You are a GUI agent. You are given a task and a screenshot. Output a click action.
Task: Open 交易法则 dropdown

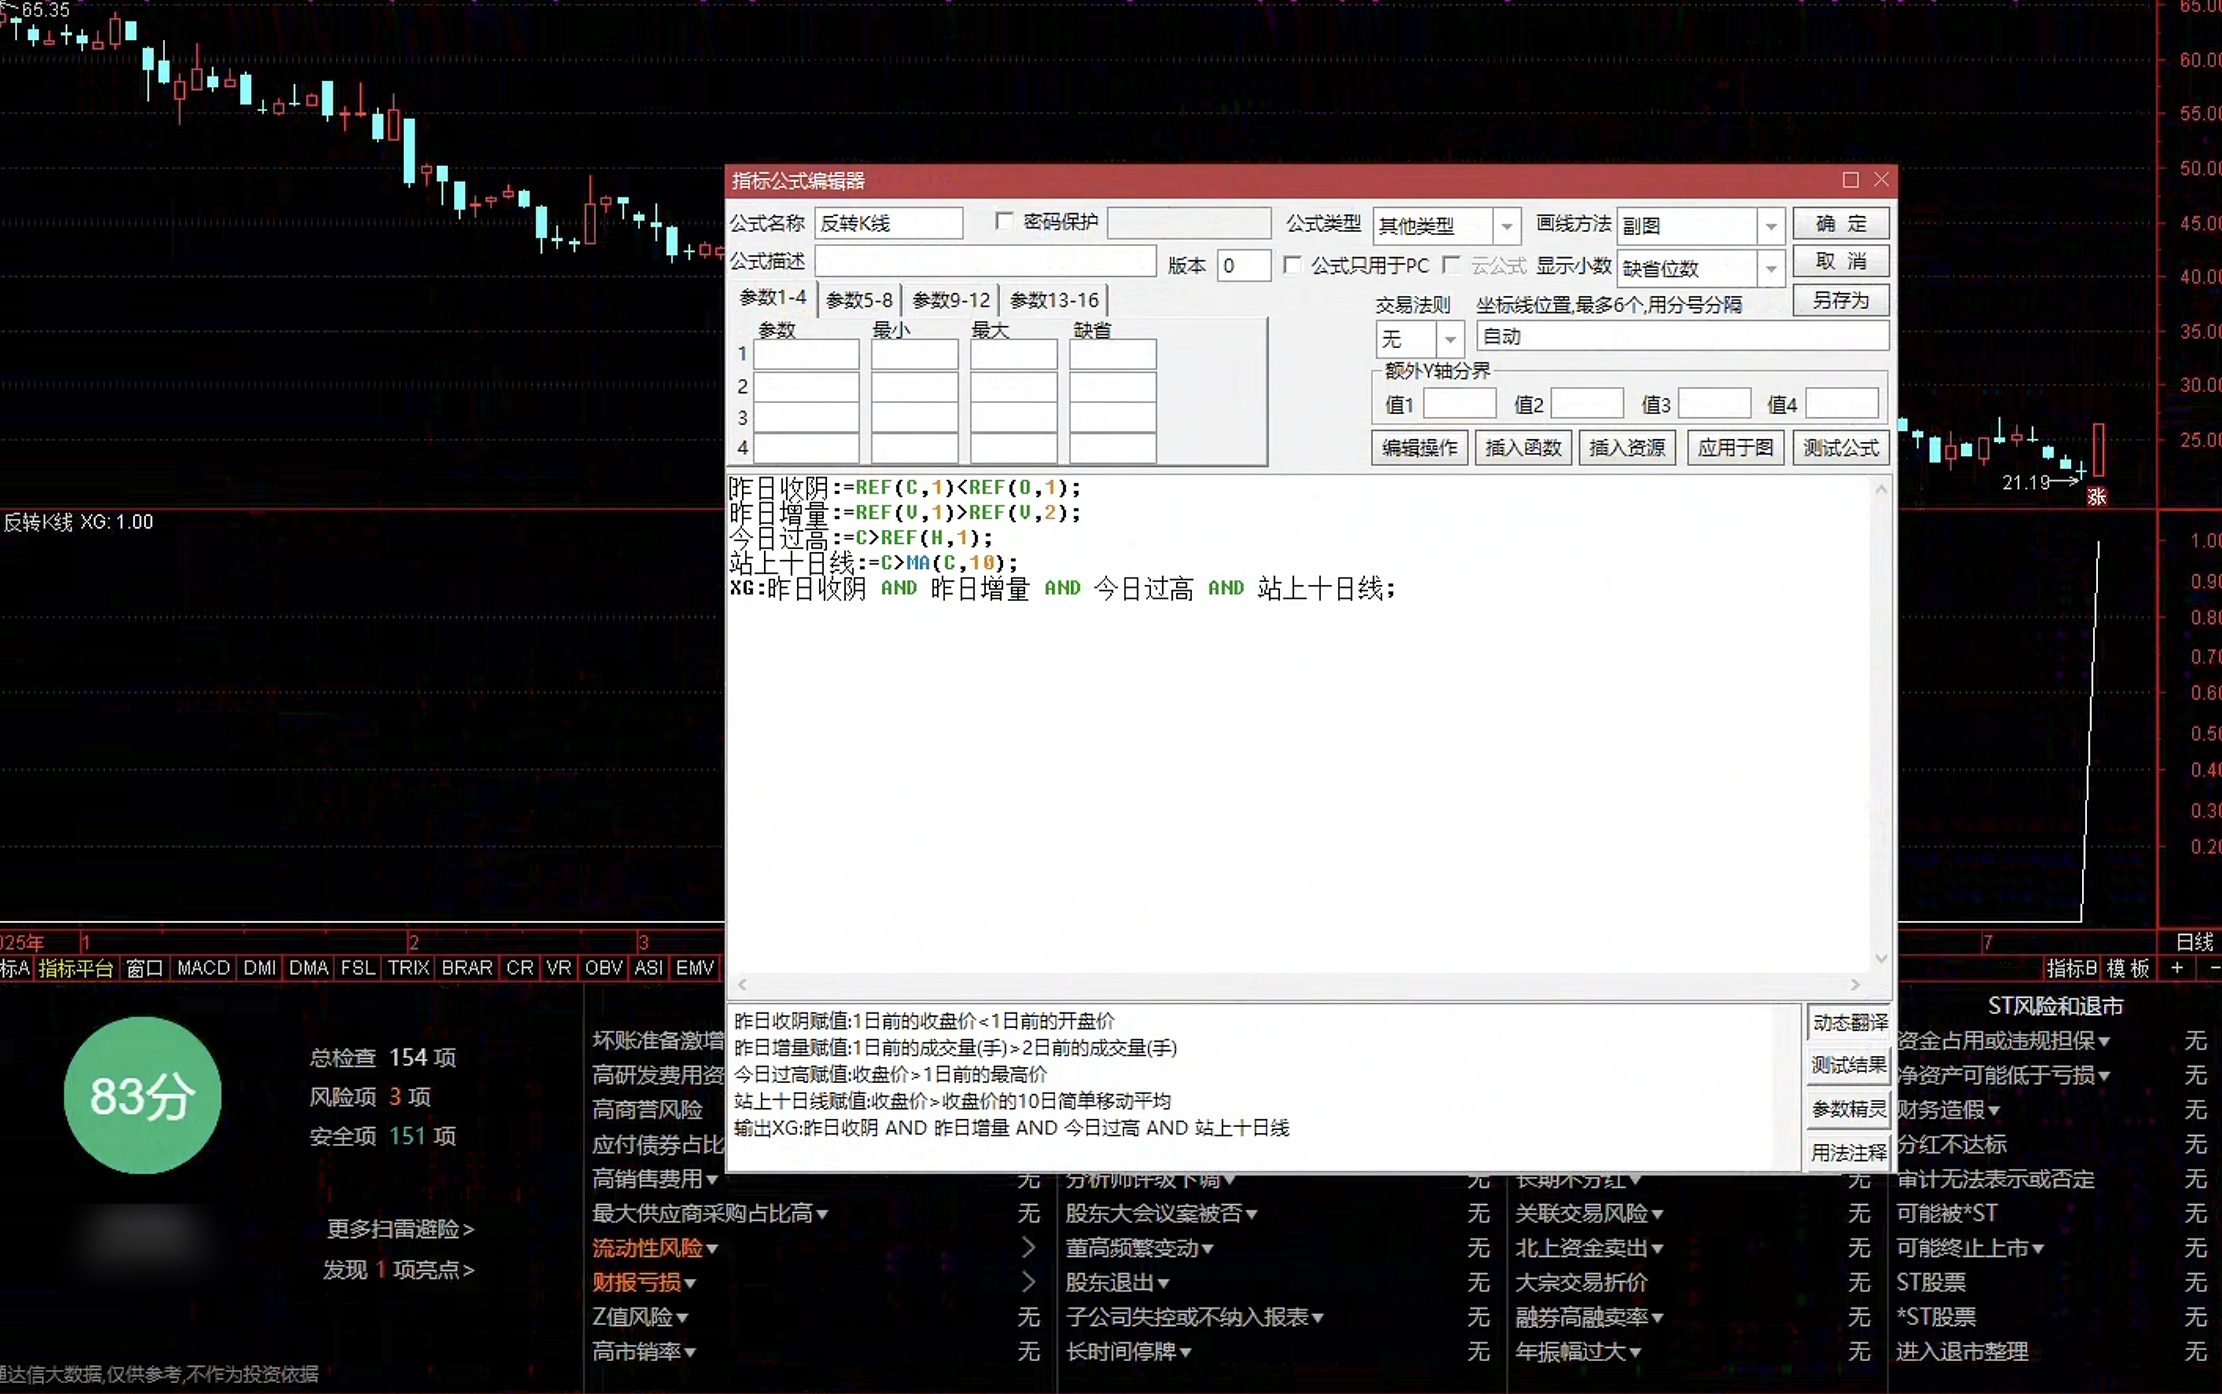pyautogui.click(x=1450, y=339)
